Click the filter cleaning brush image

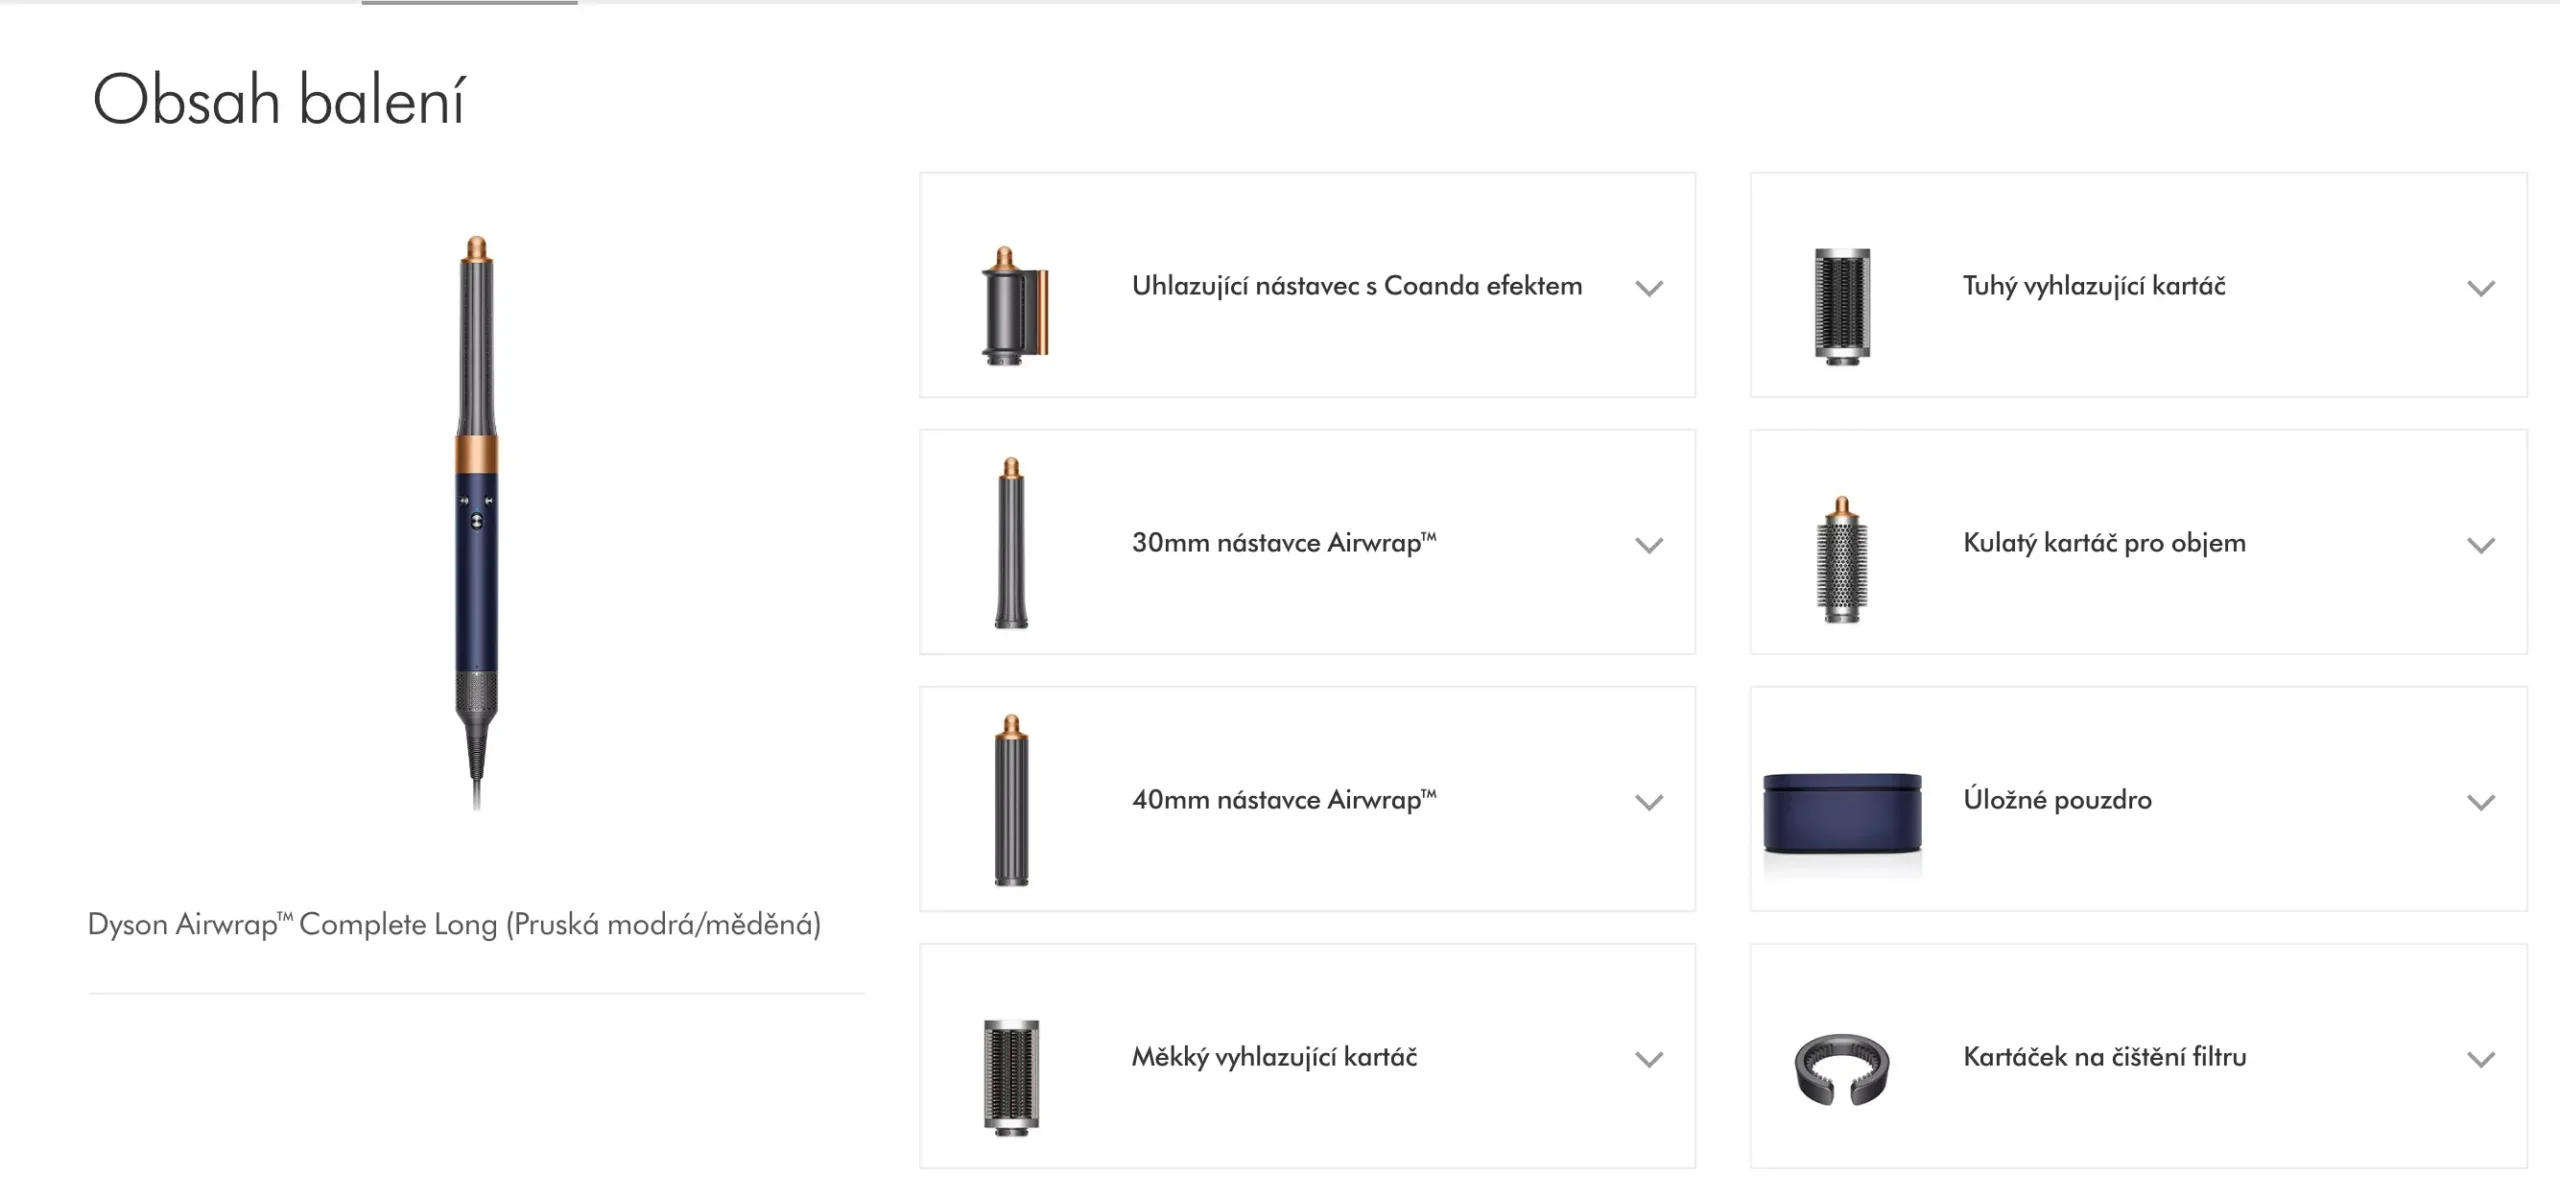pos(1842,1069)
